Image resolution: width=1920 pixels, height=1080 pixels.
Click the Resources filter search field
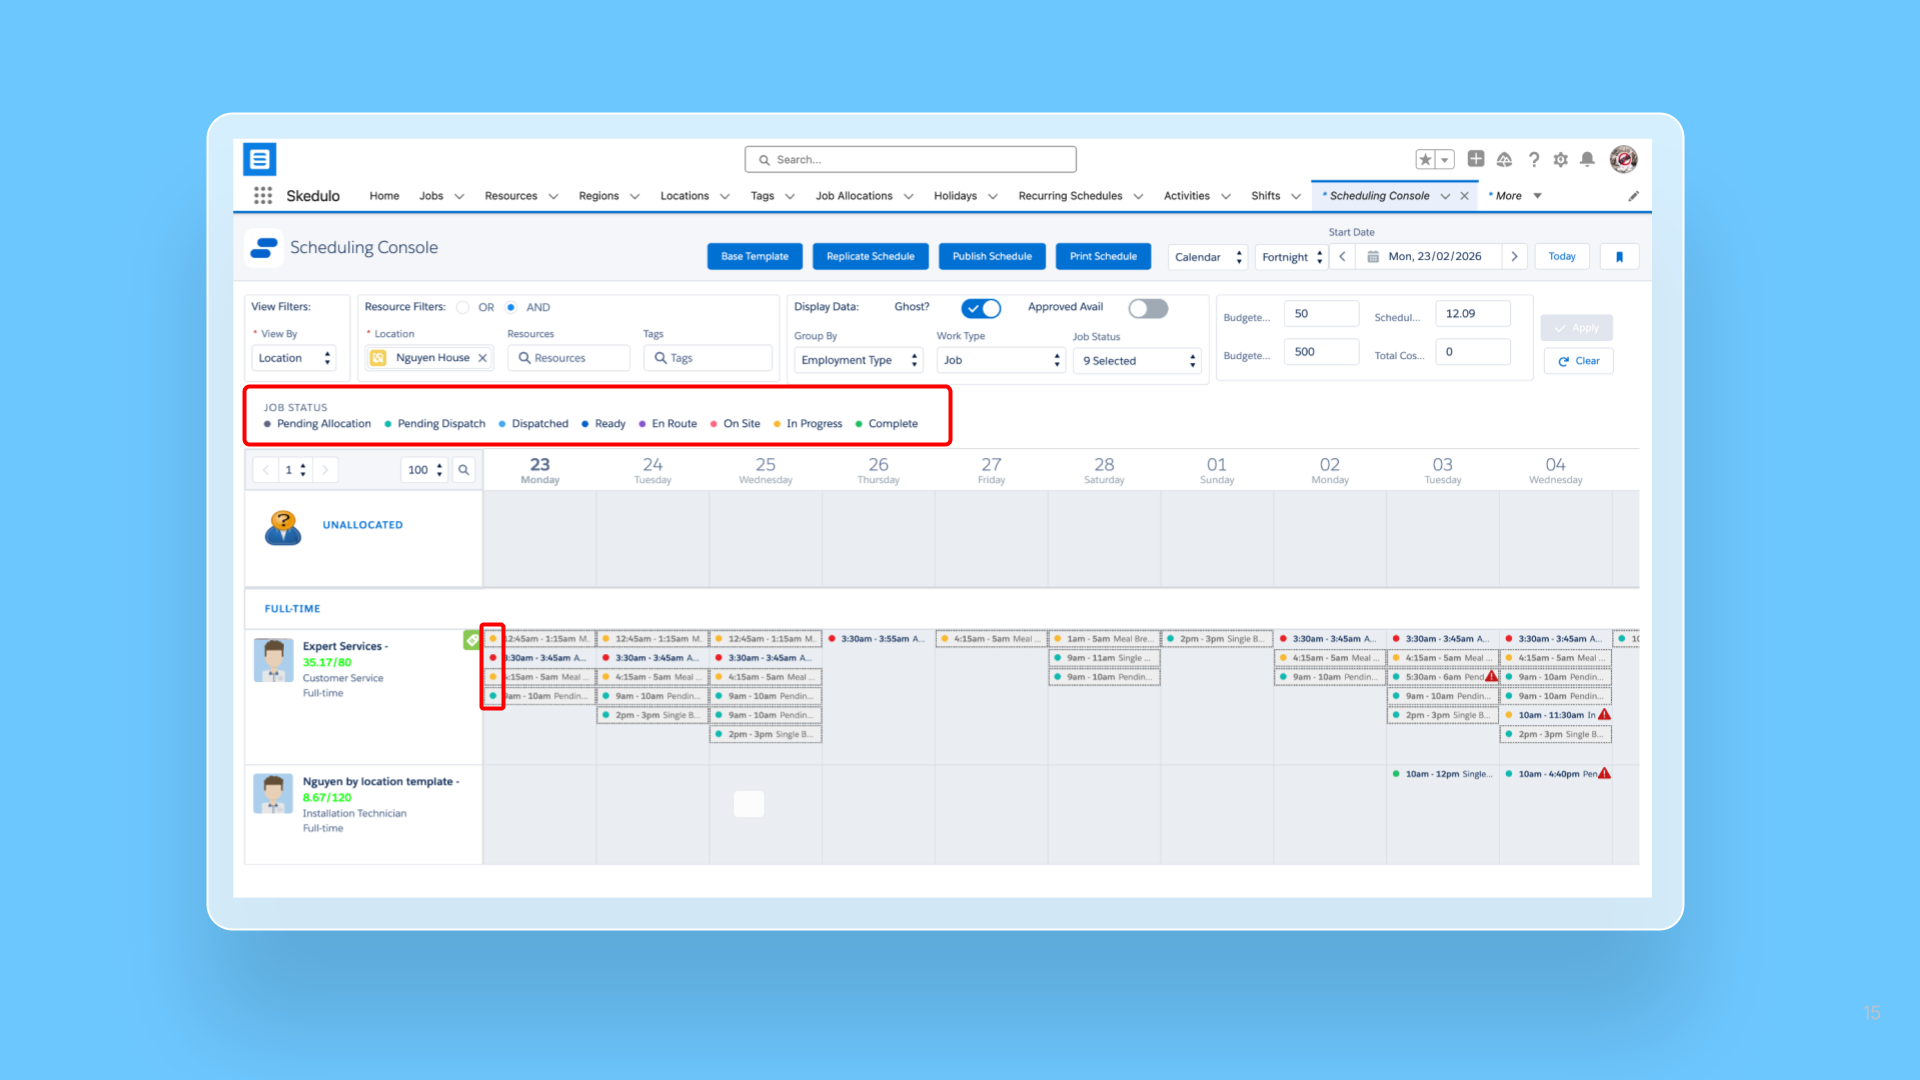tap(570, 358)
